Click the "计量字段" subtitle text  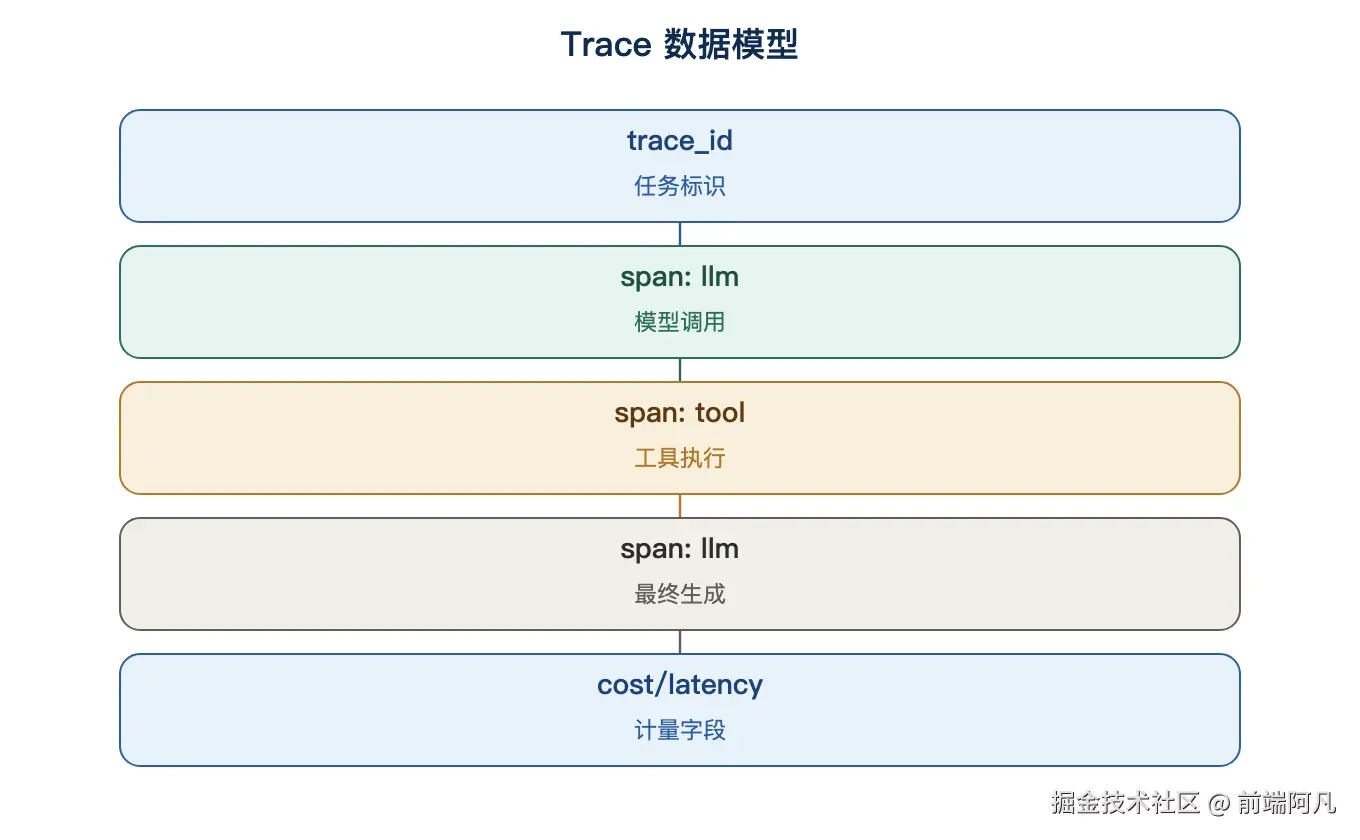tap(680, 730)
